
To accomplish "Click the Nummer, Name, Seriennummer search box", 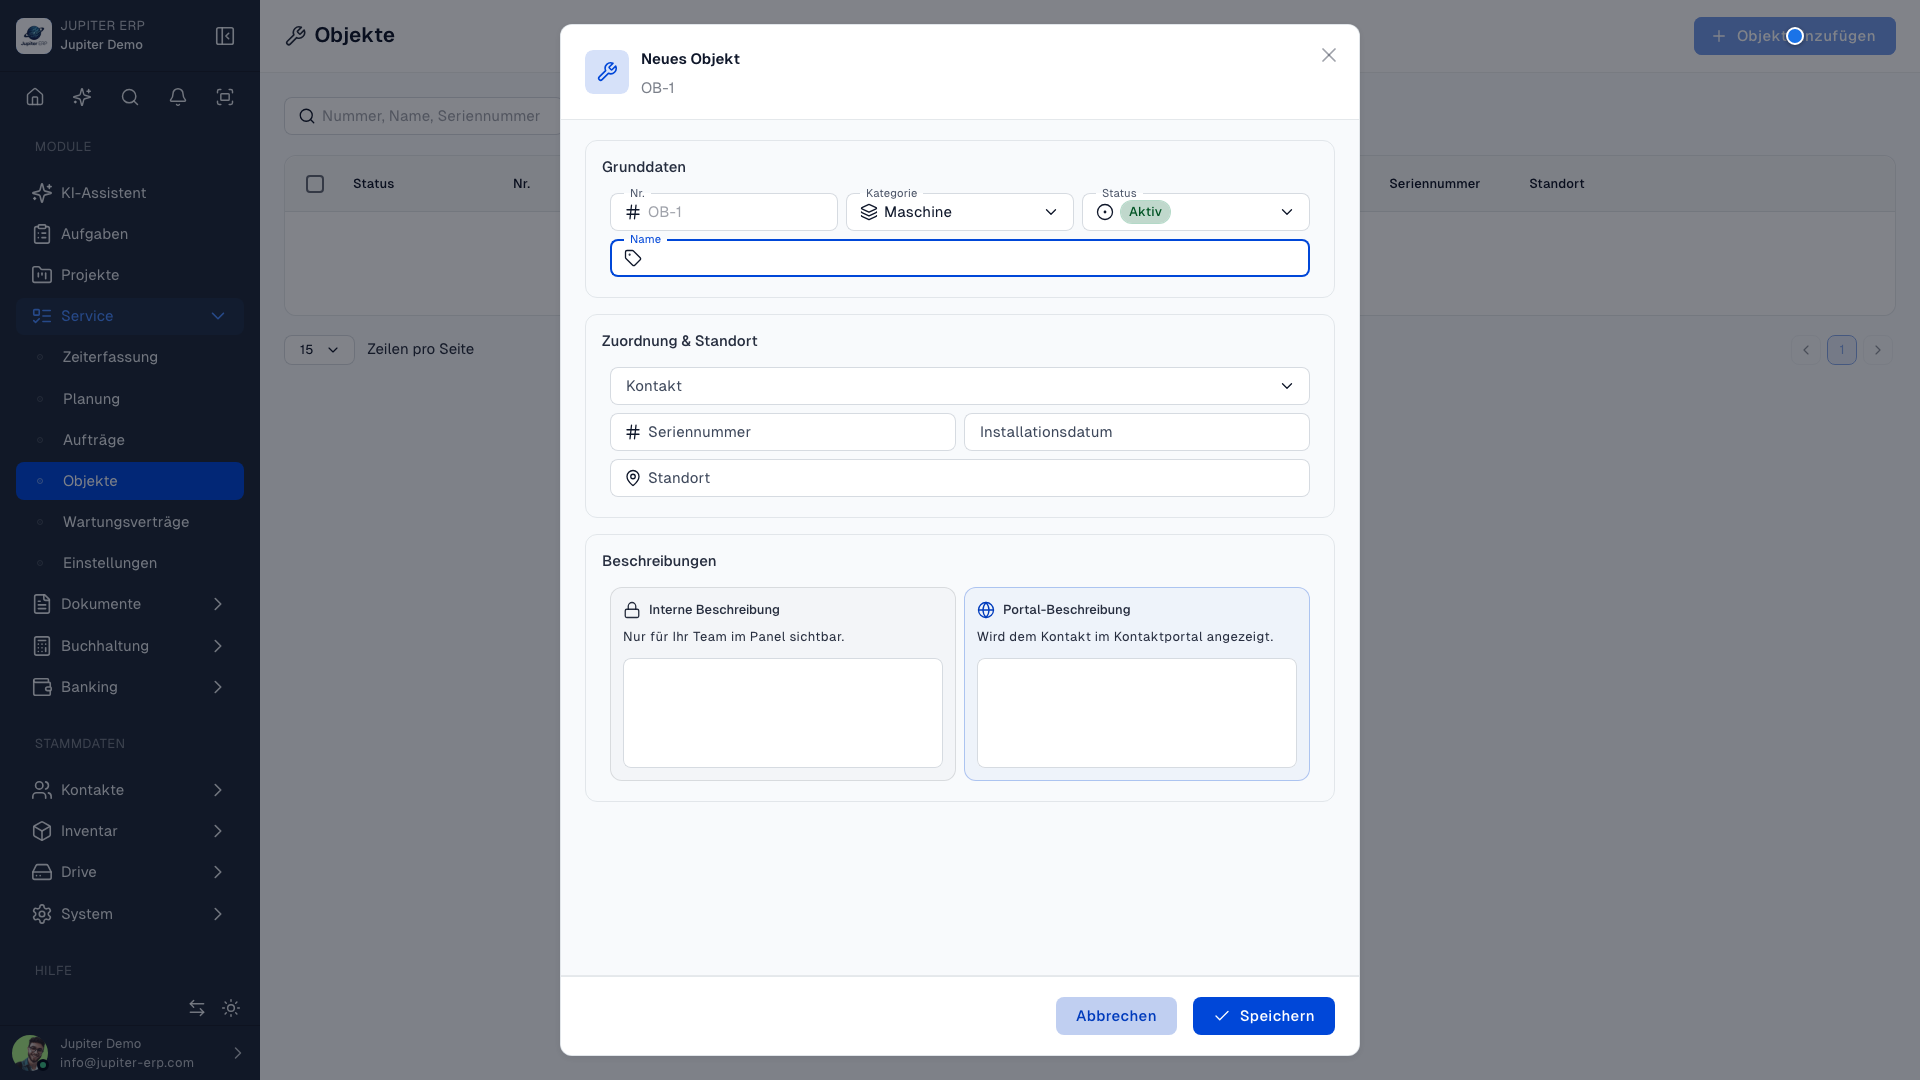I will click(424, 116).
